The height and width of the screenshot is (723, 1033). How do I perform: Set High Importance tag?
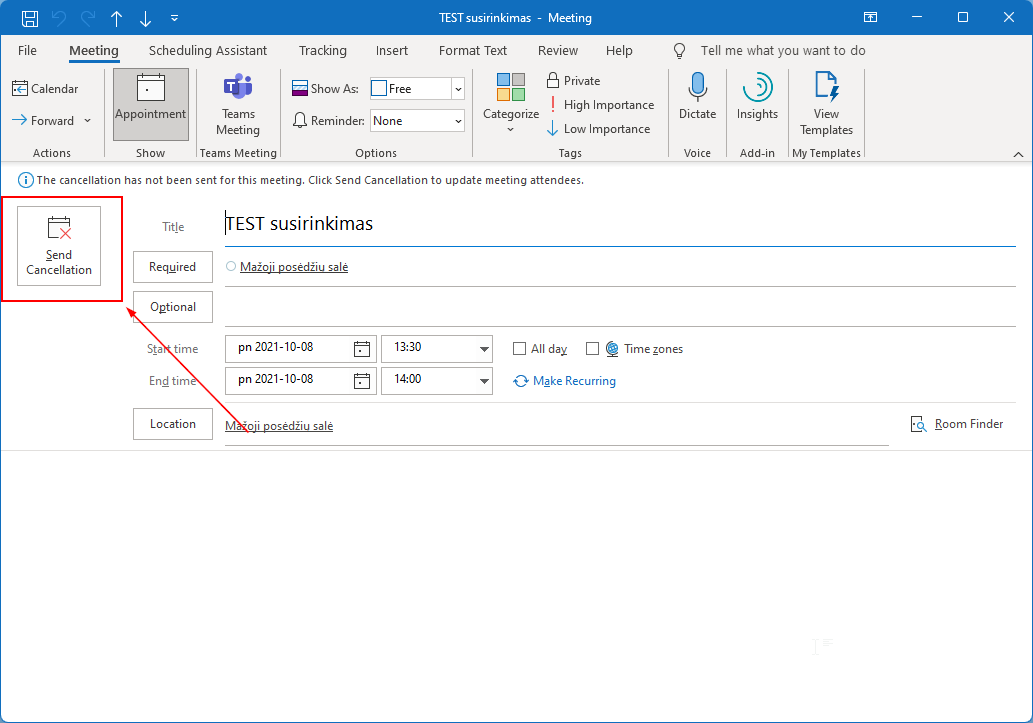tap(599, 105)
